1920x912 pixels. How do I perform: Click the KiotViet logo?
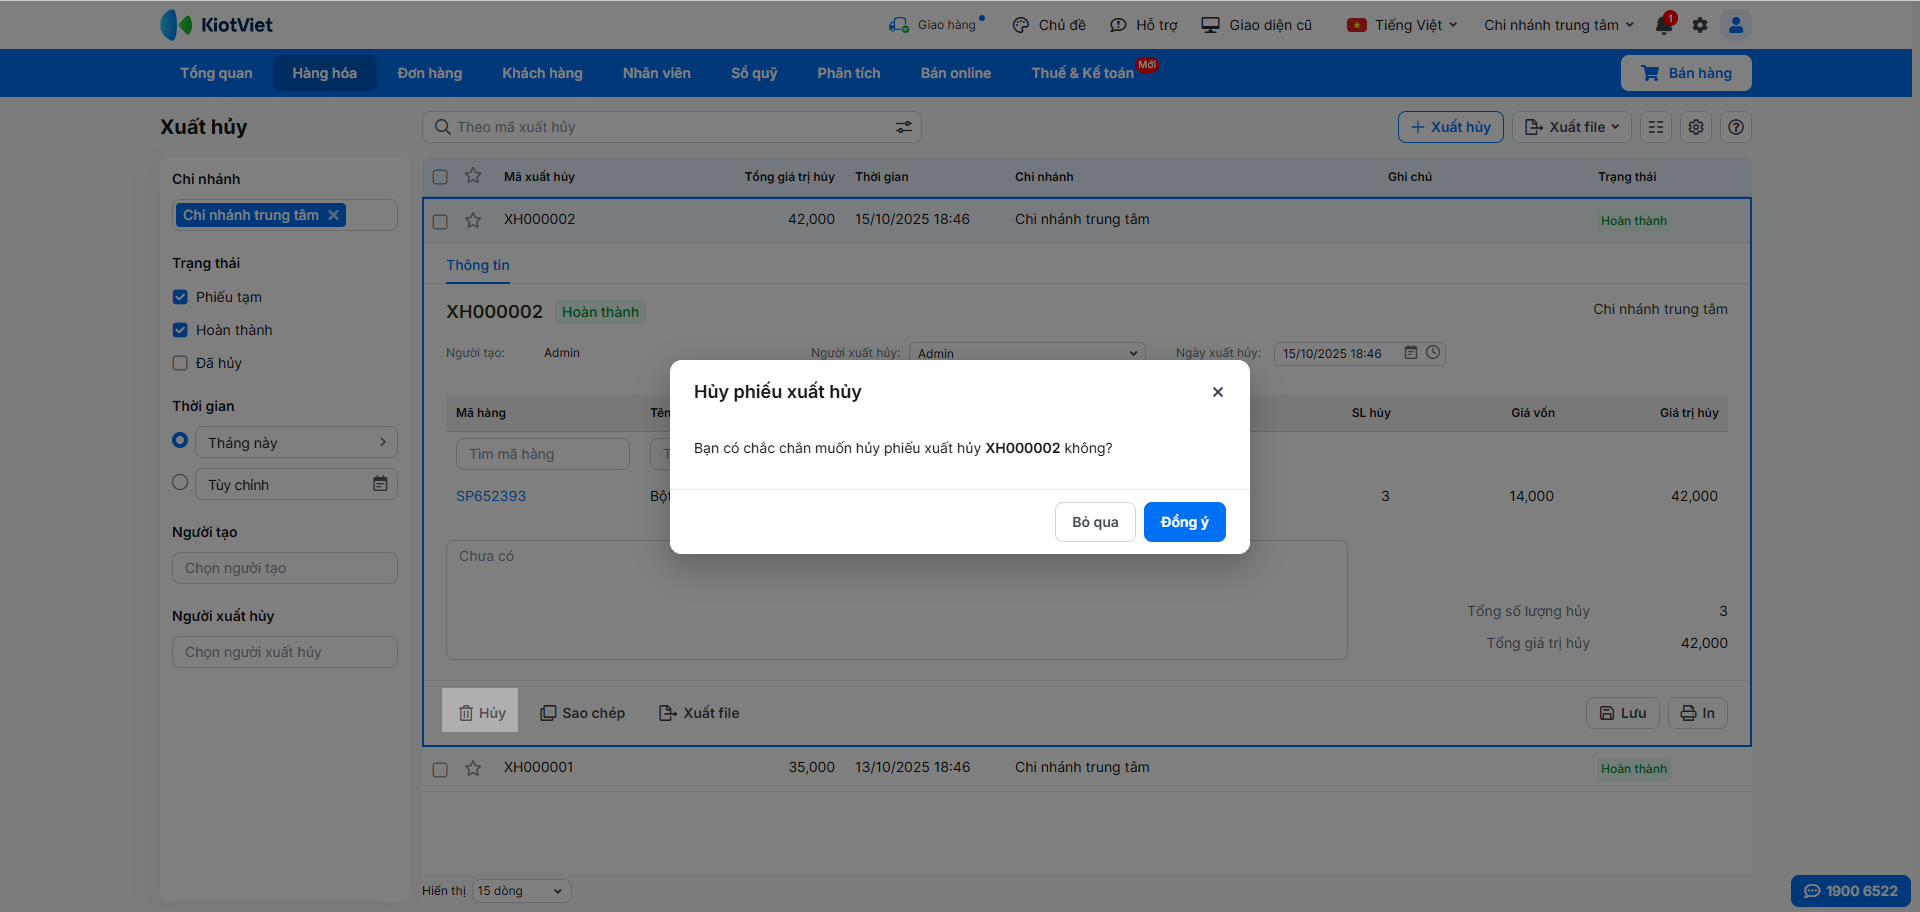pos(216,25)
